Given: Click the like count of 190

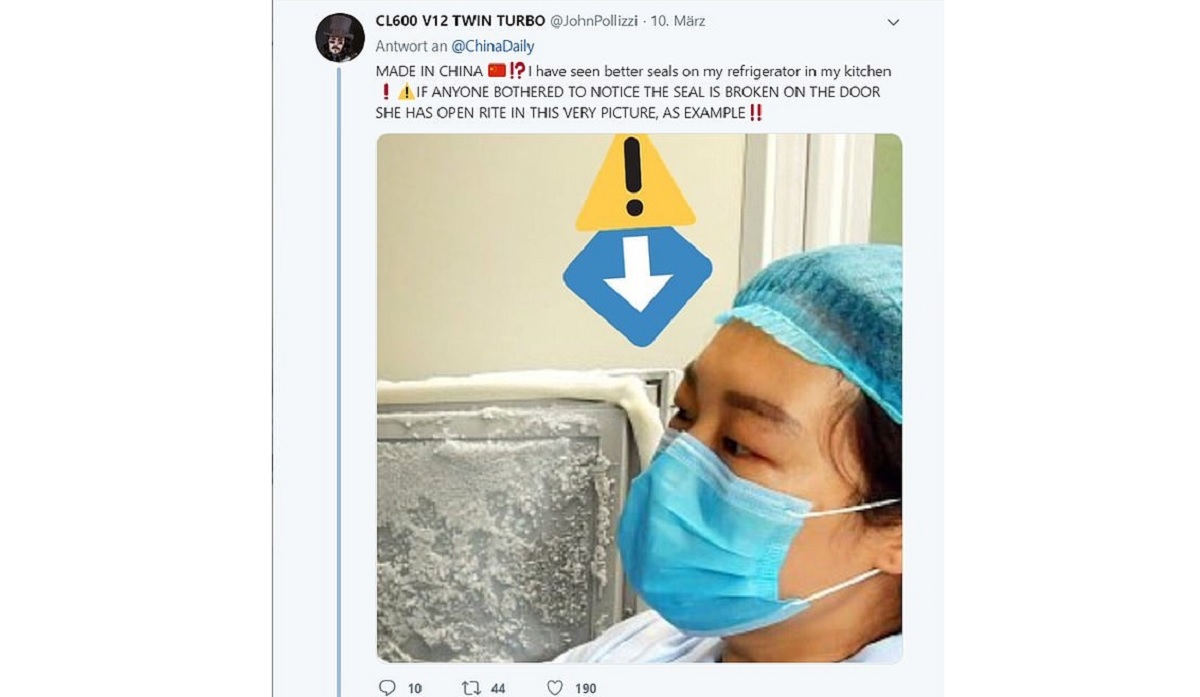Looking at the screenshot, I should tap(586, 688).
